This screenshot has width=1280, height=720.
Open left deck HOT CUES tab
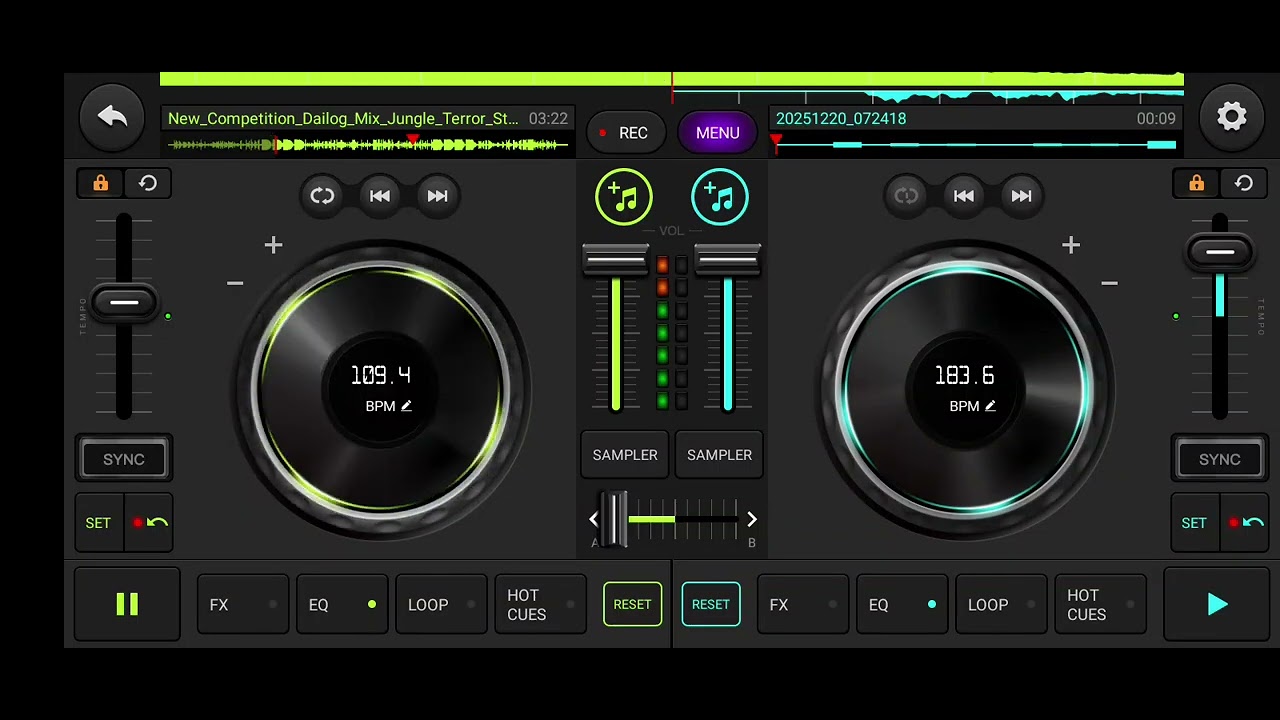(540, 605)
